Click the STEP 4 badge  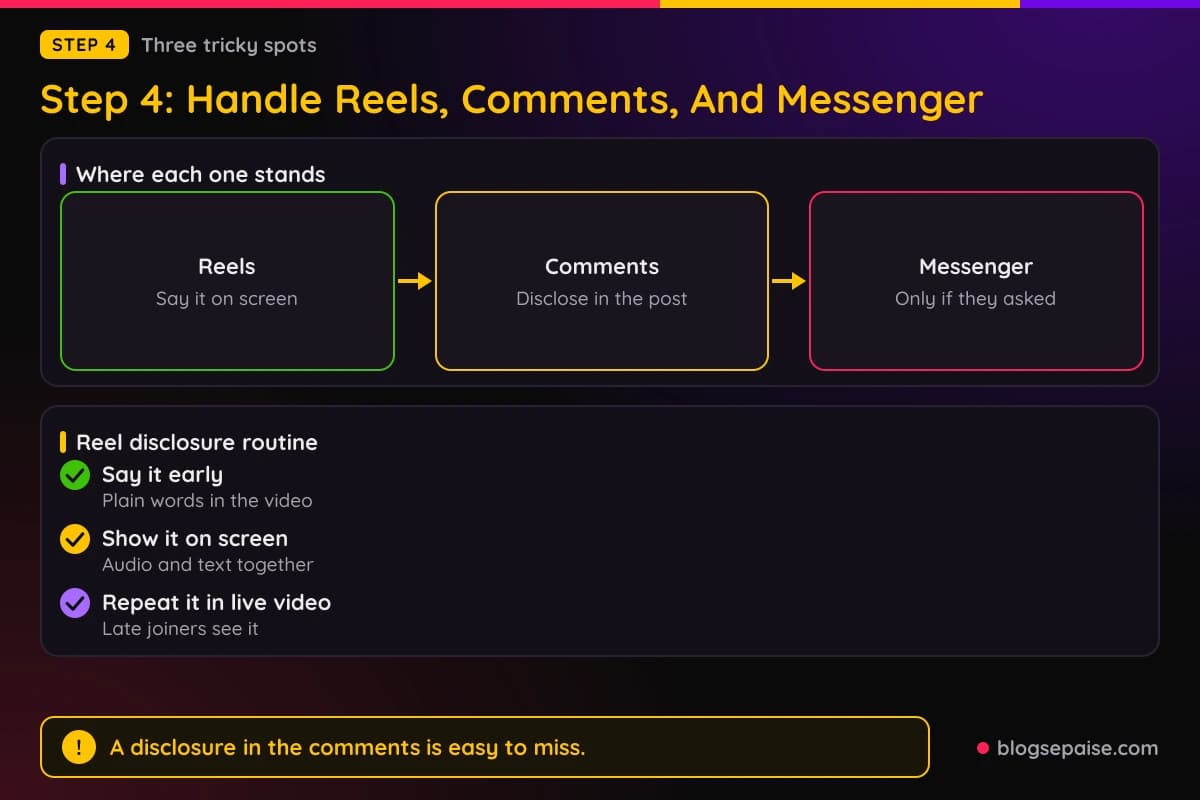[84, 45]
